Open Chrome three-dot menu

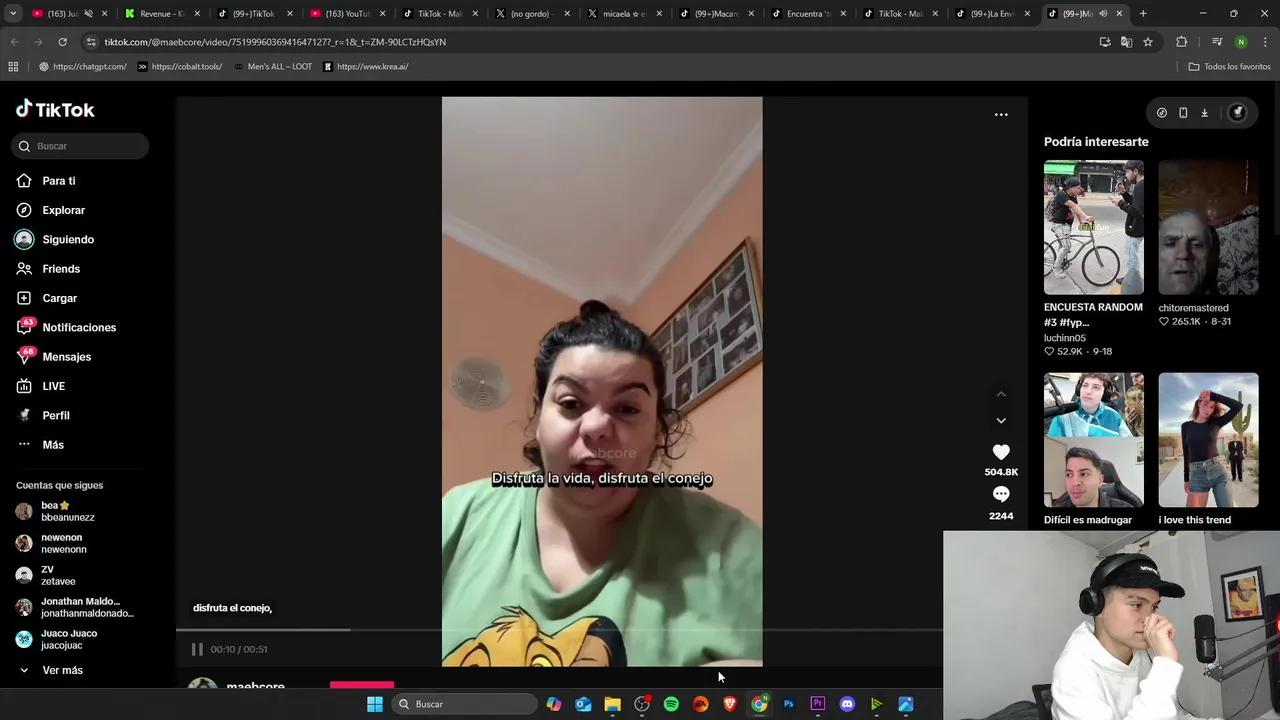tap(1266, 42)
